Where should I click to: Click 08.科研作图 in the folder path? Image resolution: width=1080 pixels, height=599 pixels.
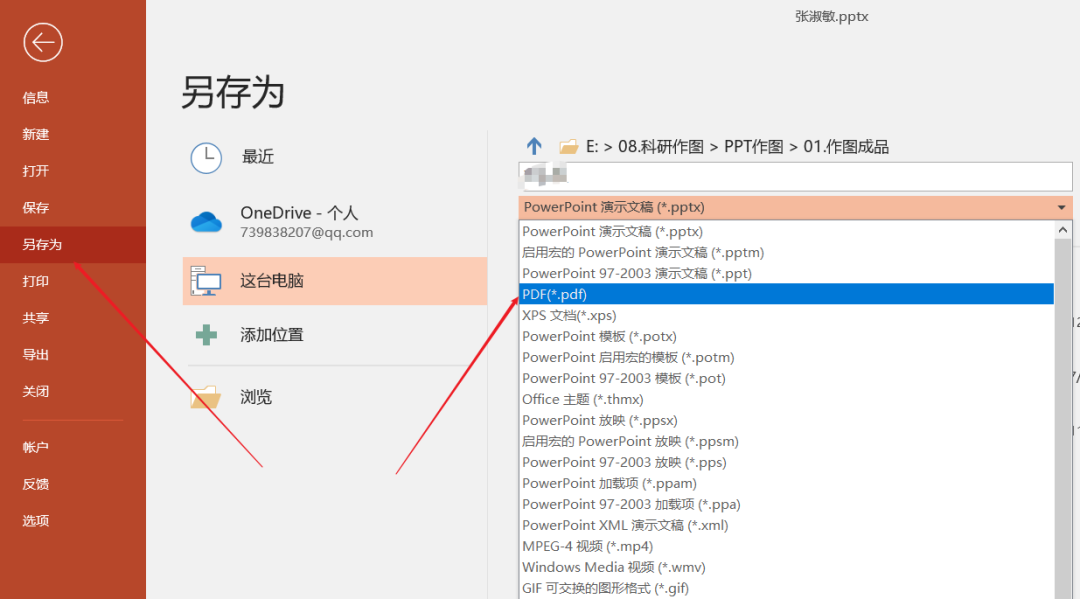[x=660, y=147]
